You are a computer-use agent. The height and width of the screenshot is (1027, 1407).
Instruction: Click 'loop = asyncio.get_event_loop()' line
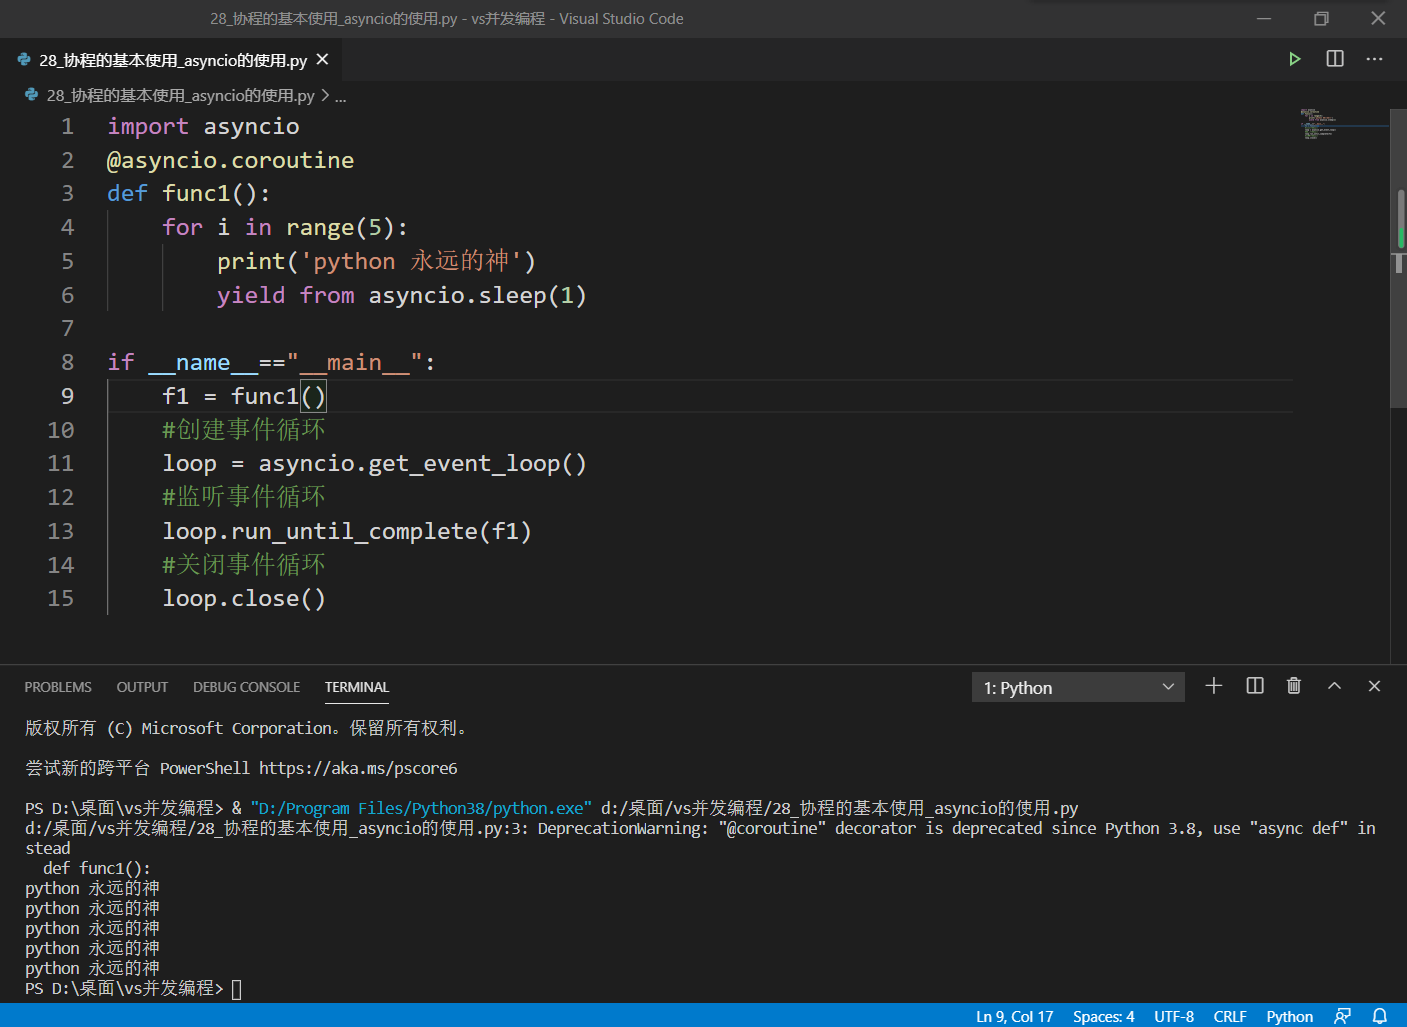374,463
